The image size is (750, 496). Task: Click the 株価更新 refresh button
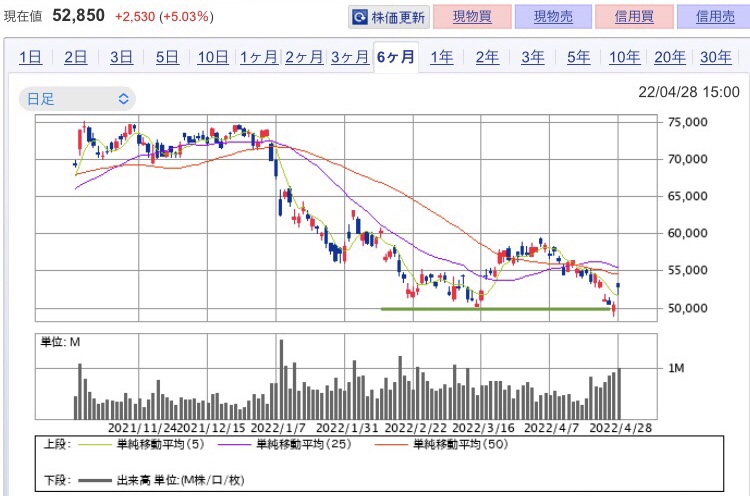coord(389,18)
